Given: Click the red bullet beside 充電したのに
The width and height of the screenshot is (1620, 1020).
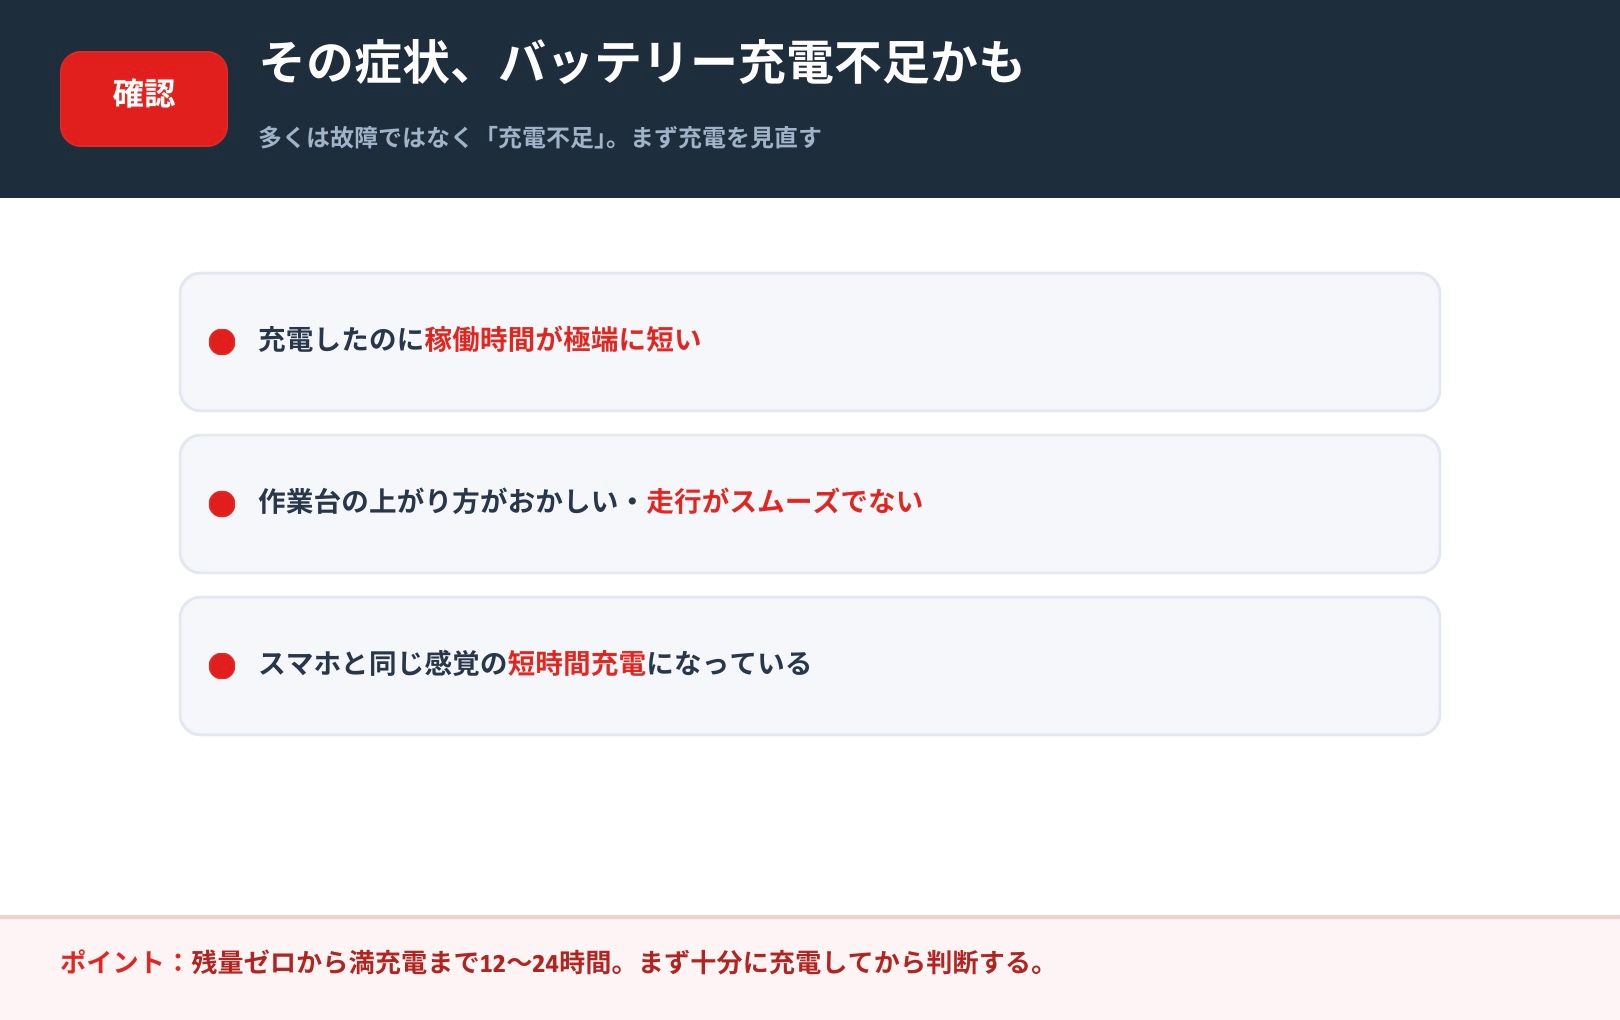Looking at the screenshot, I should tap(222, 342).
